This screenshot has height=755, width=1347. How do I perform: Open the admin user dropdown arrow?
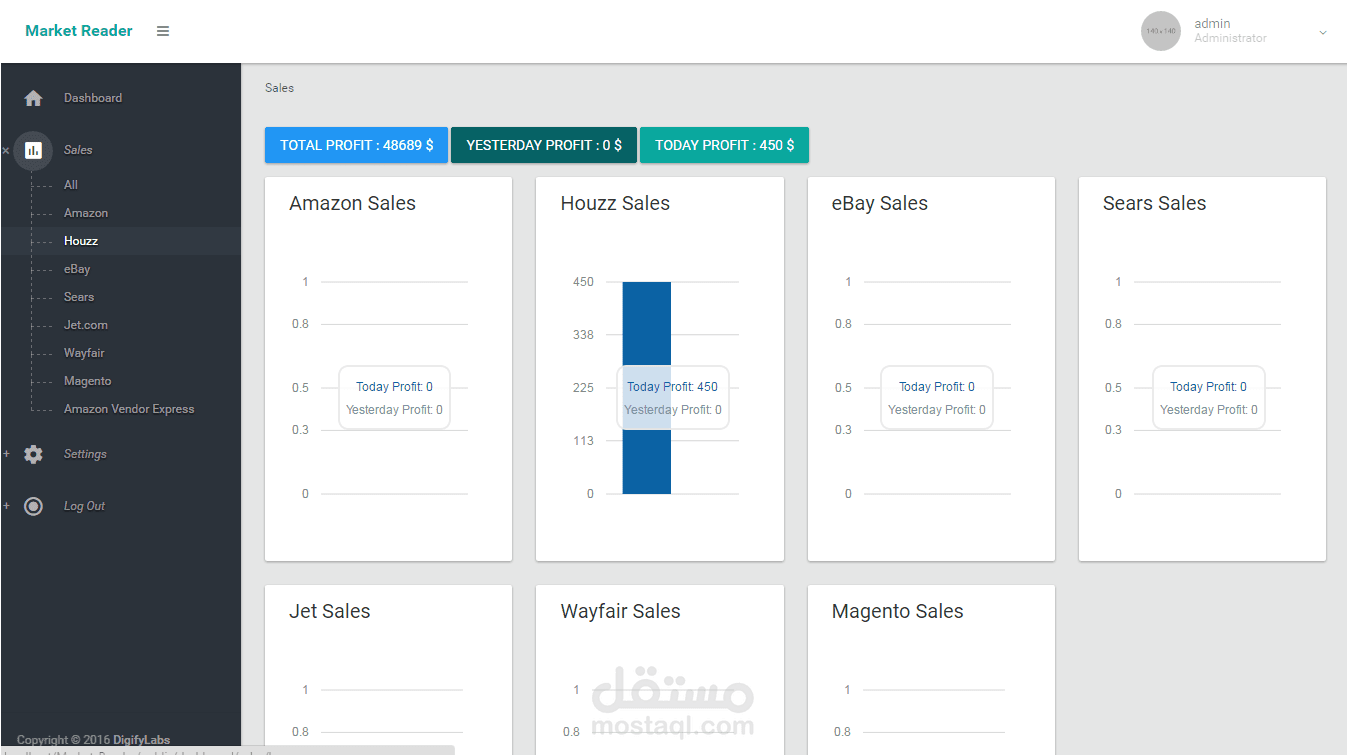click(1323, 32)
